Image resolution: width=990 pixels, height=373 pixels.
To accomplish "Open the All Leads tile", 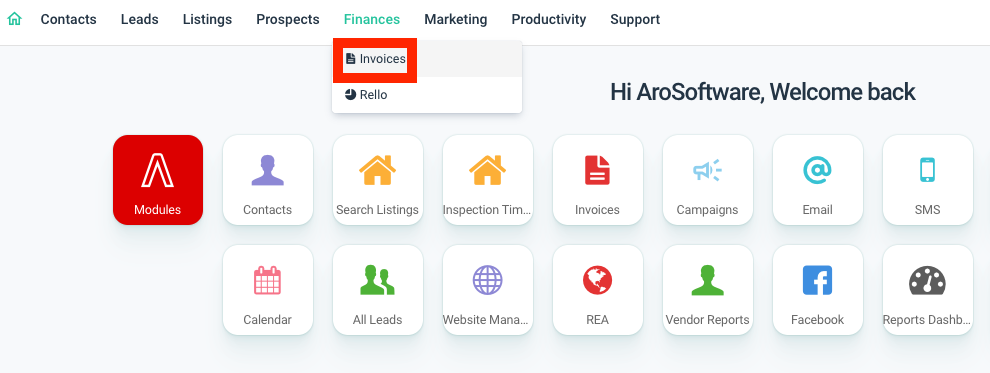I will tap(378, 290).
